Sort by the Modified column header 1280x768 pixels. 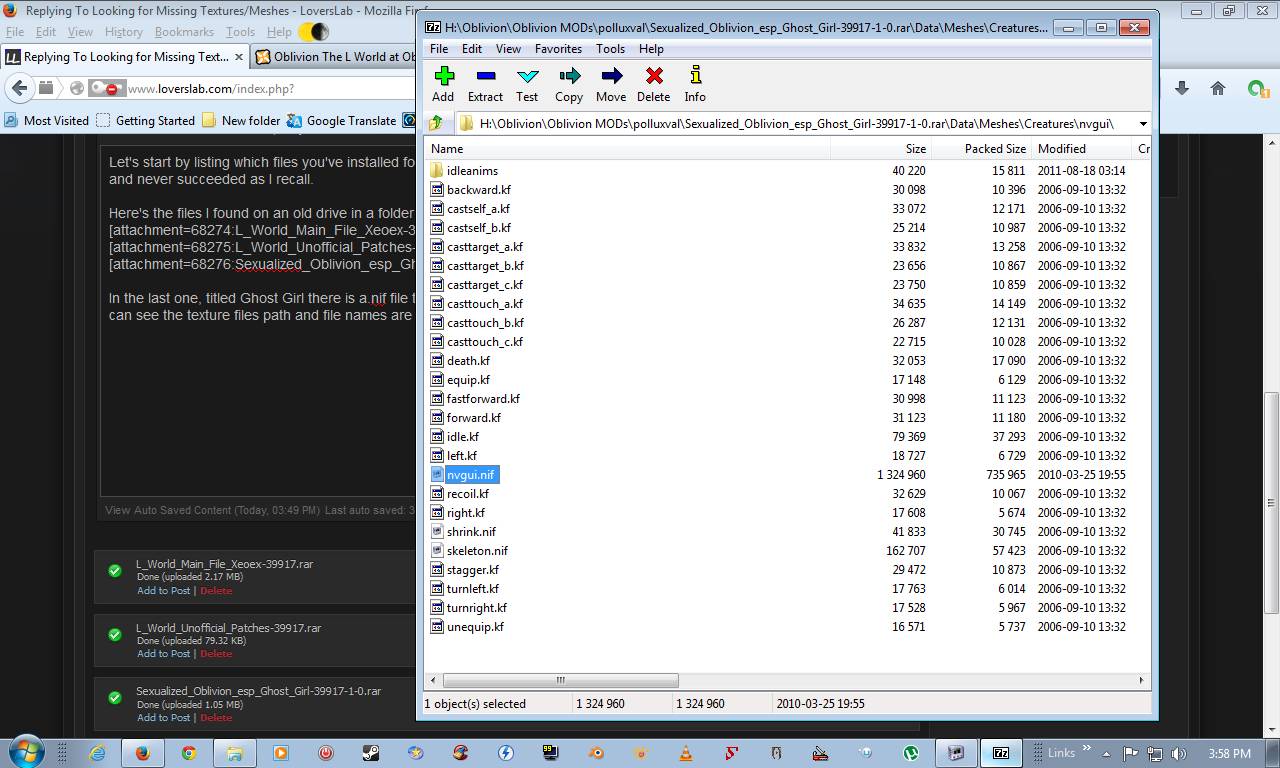[1061, 148]
